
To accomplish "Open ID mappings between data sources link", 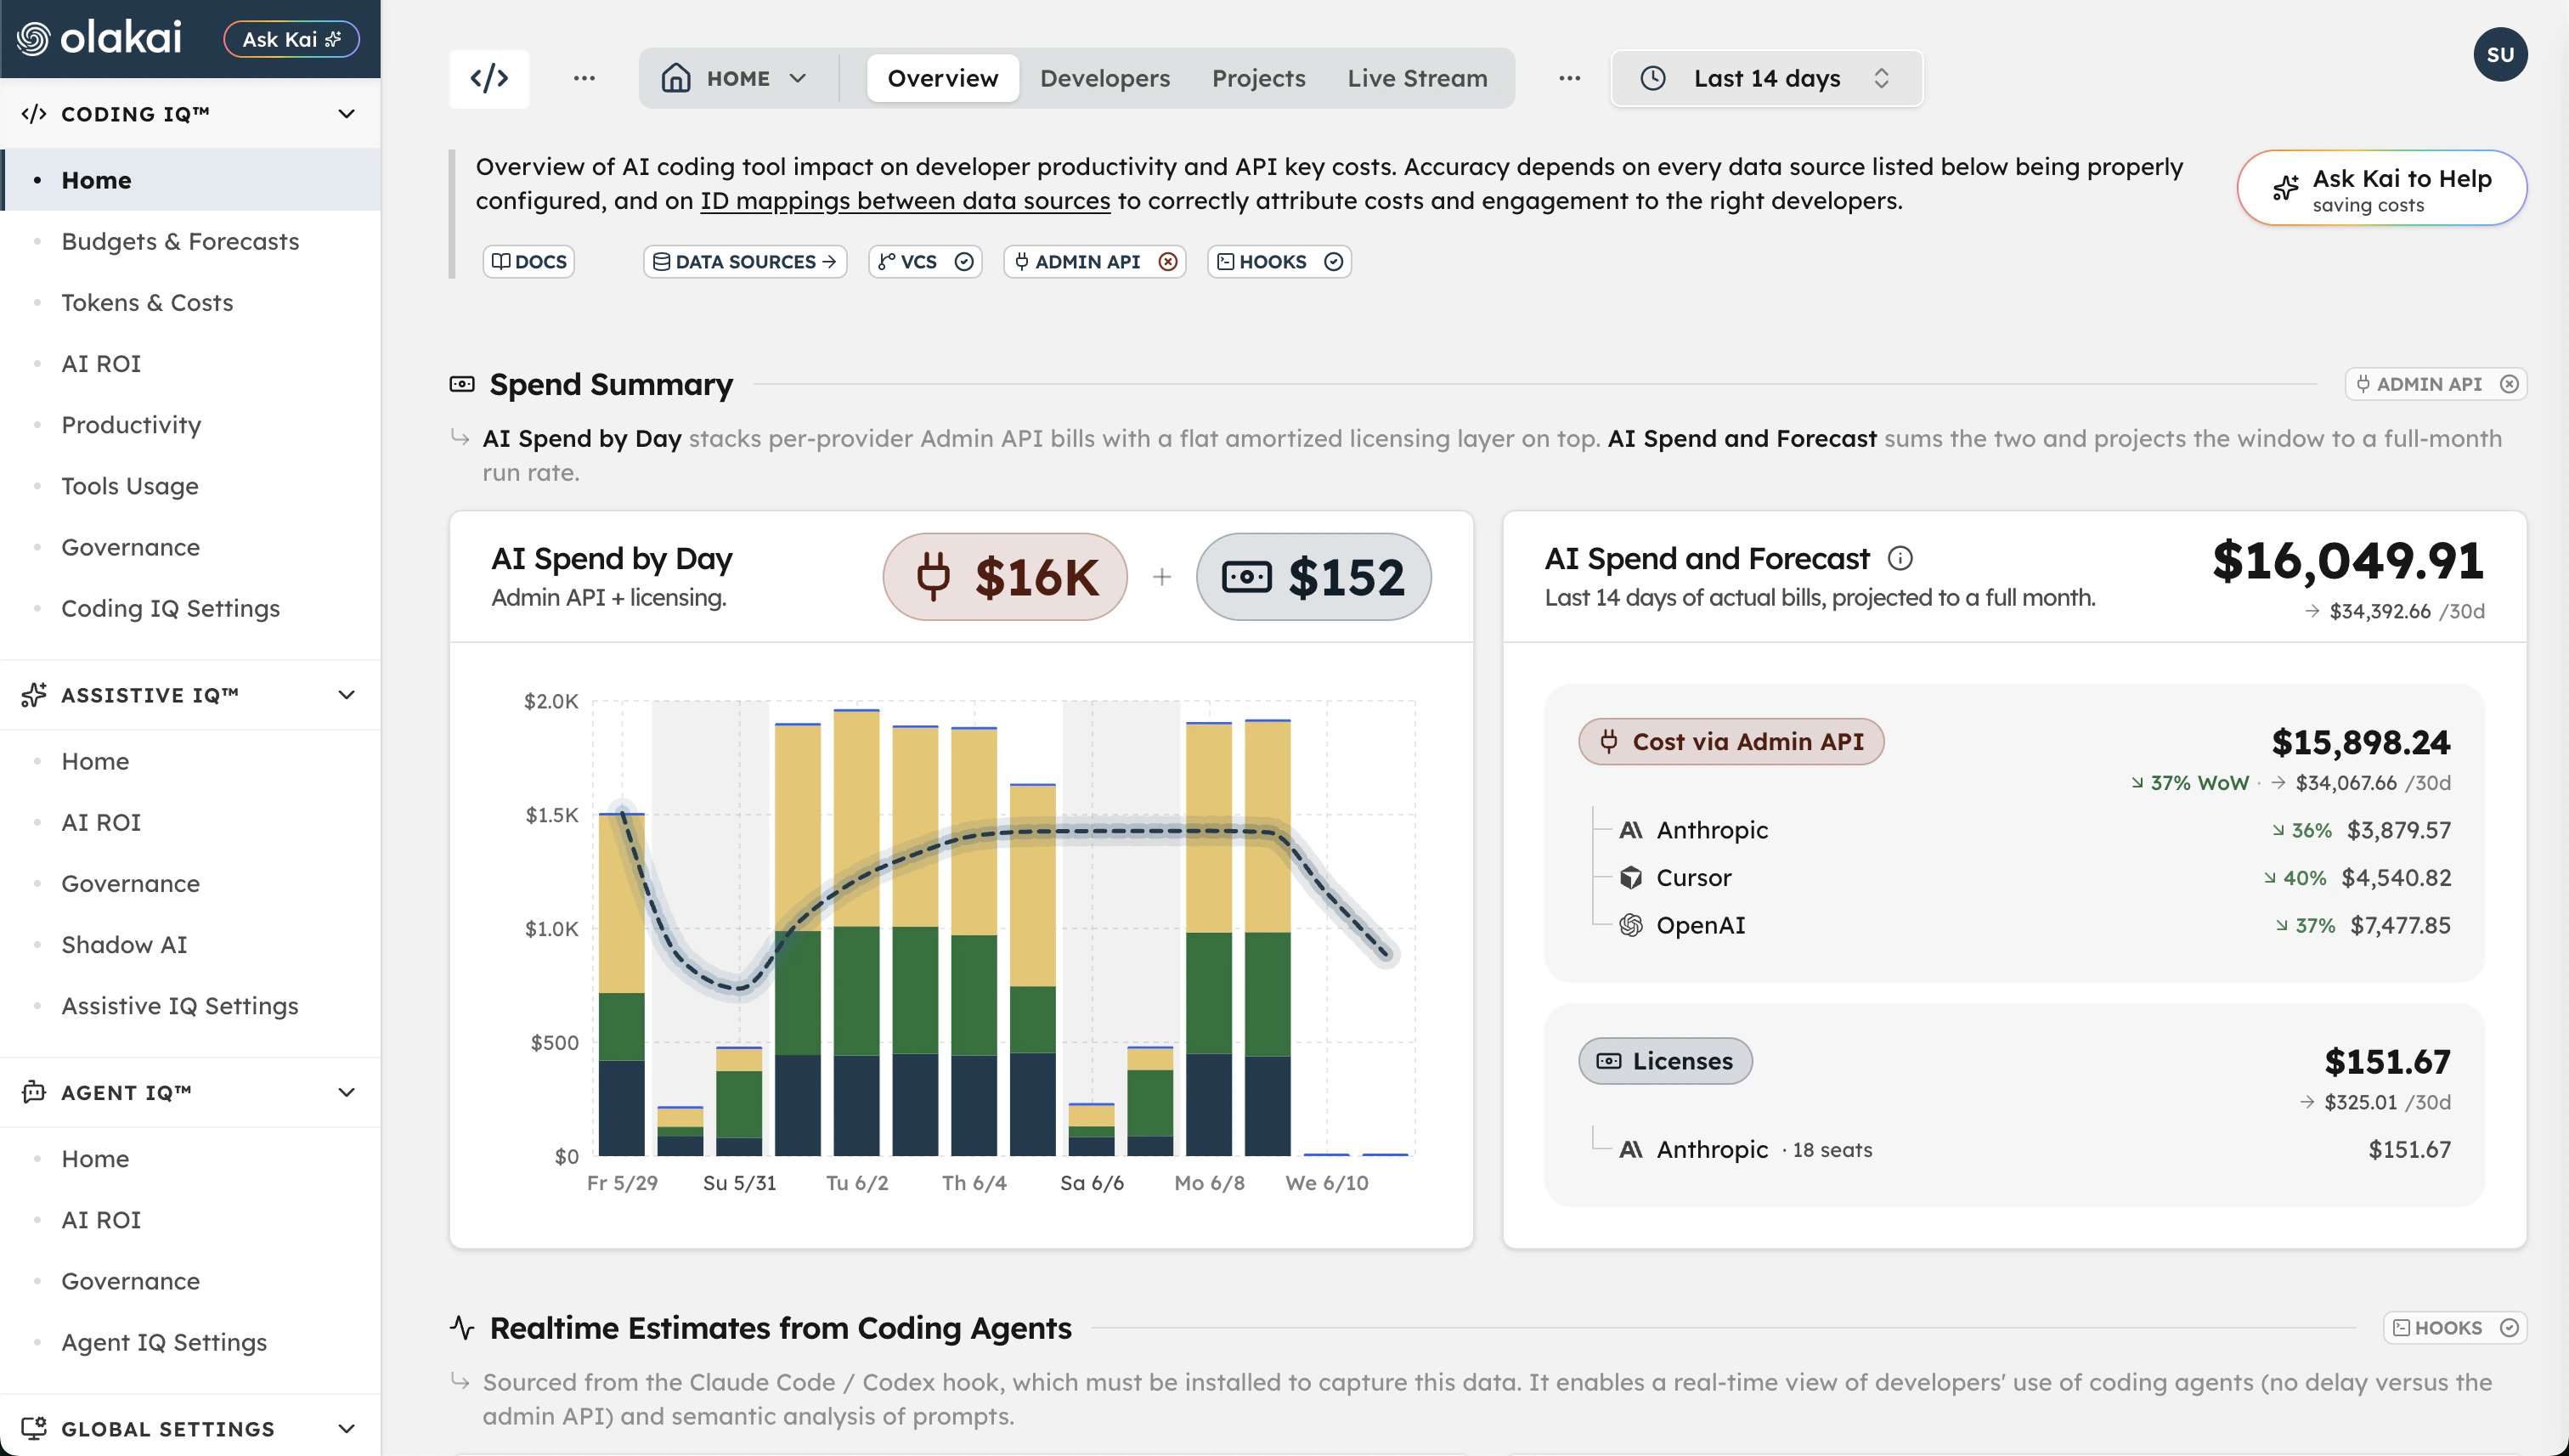I will click(904, 201).
